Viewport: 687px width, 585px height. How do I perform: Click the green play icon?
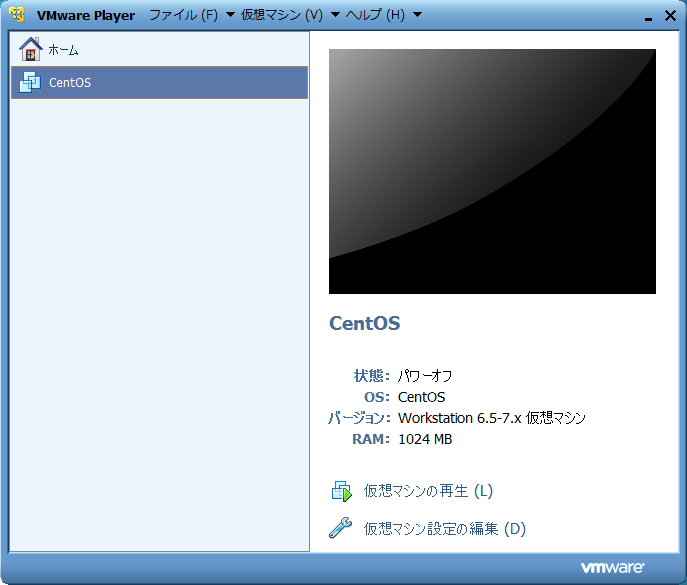point(342,491)
